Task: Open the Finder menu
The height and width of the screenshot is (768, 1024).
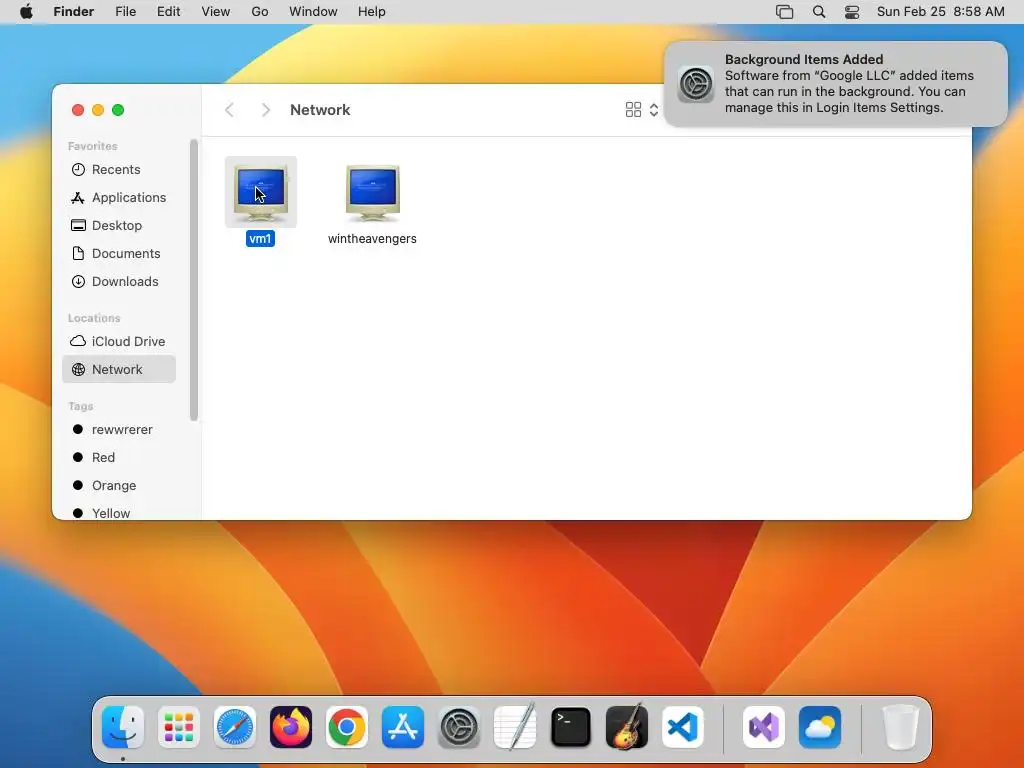Action: point(74,12)
